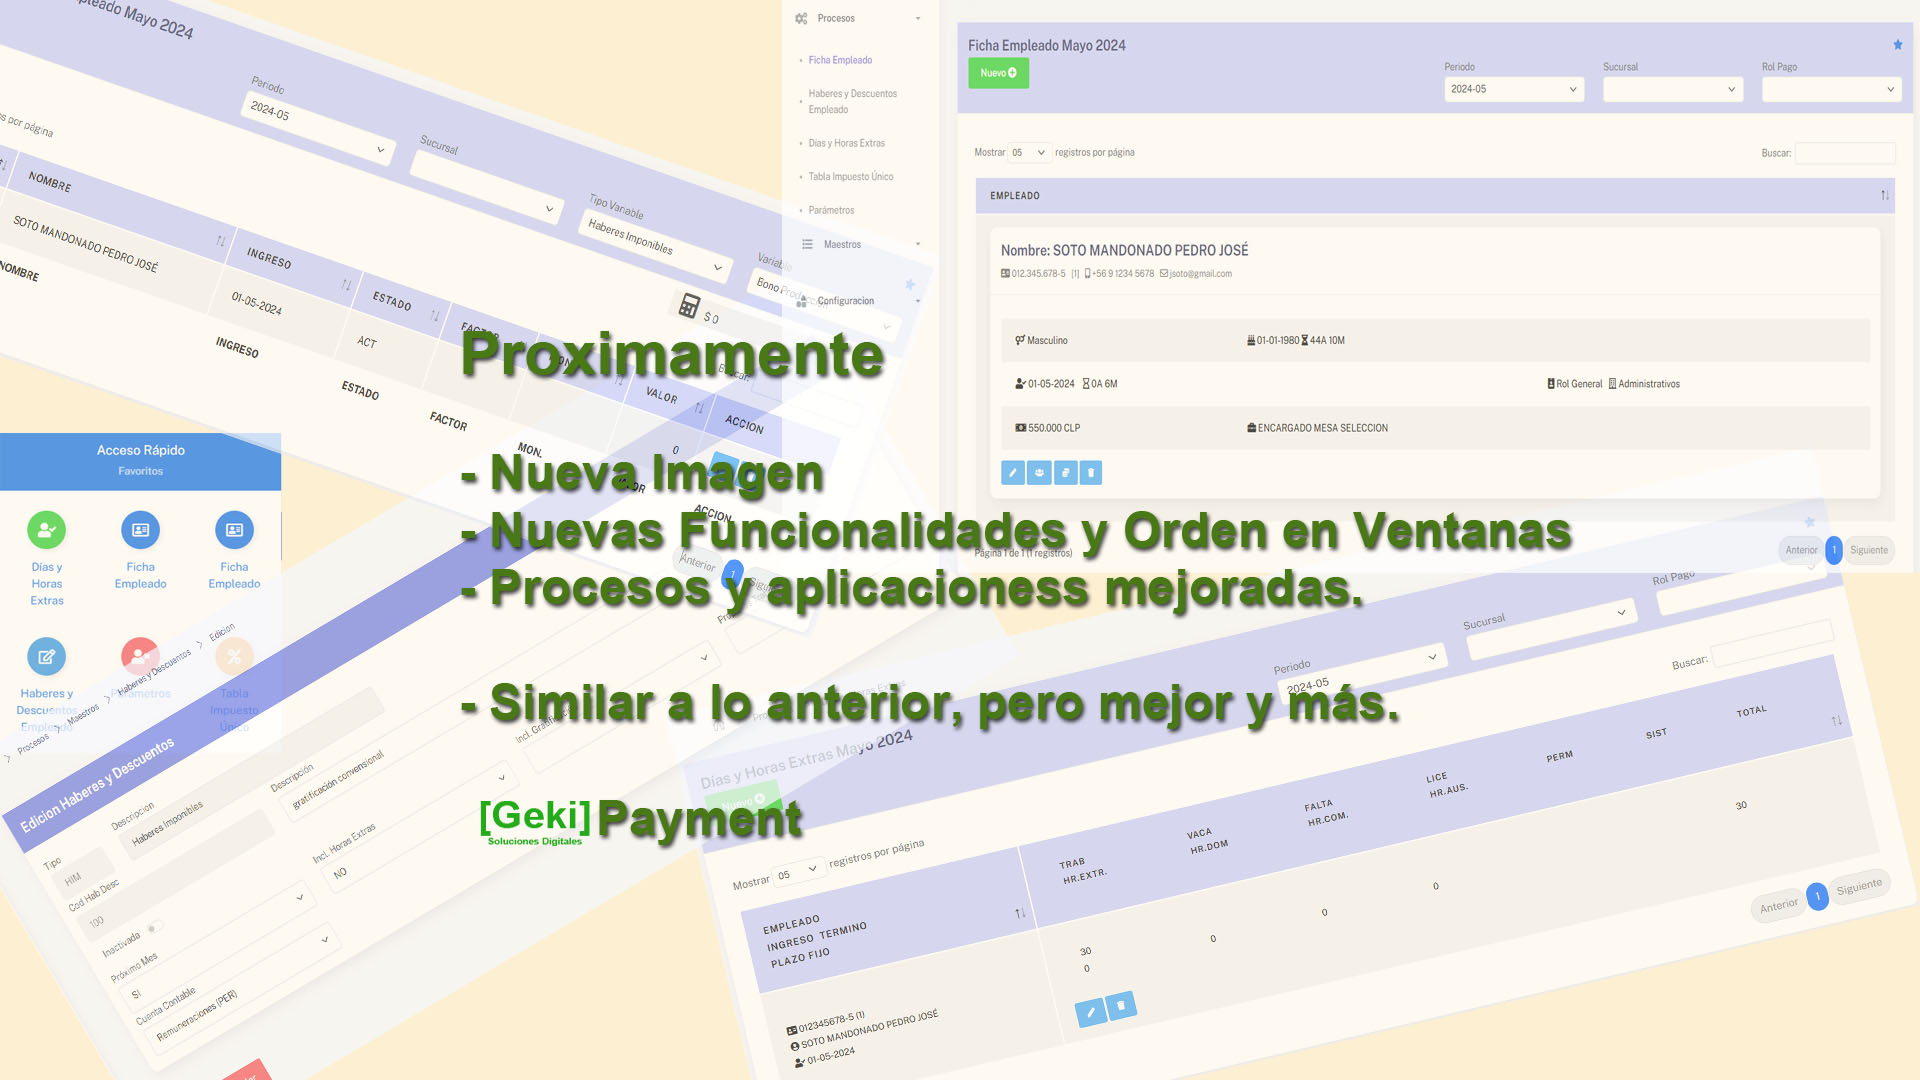Select Ficha Empleado in sidebar menu
This screenshot has height=1080, width=1920.
pos(840,60)
